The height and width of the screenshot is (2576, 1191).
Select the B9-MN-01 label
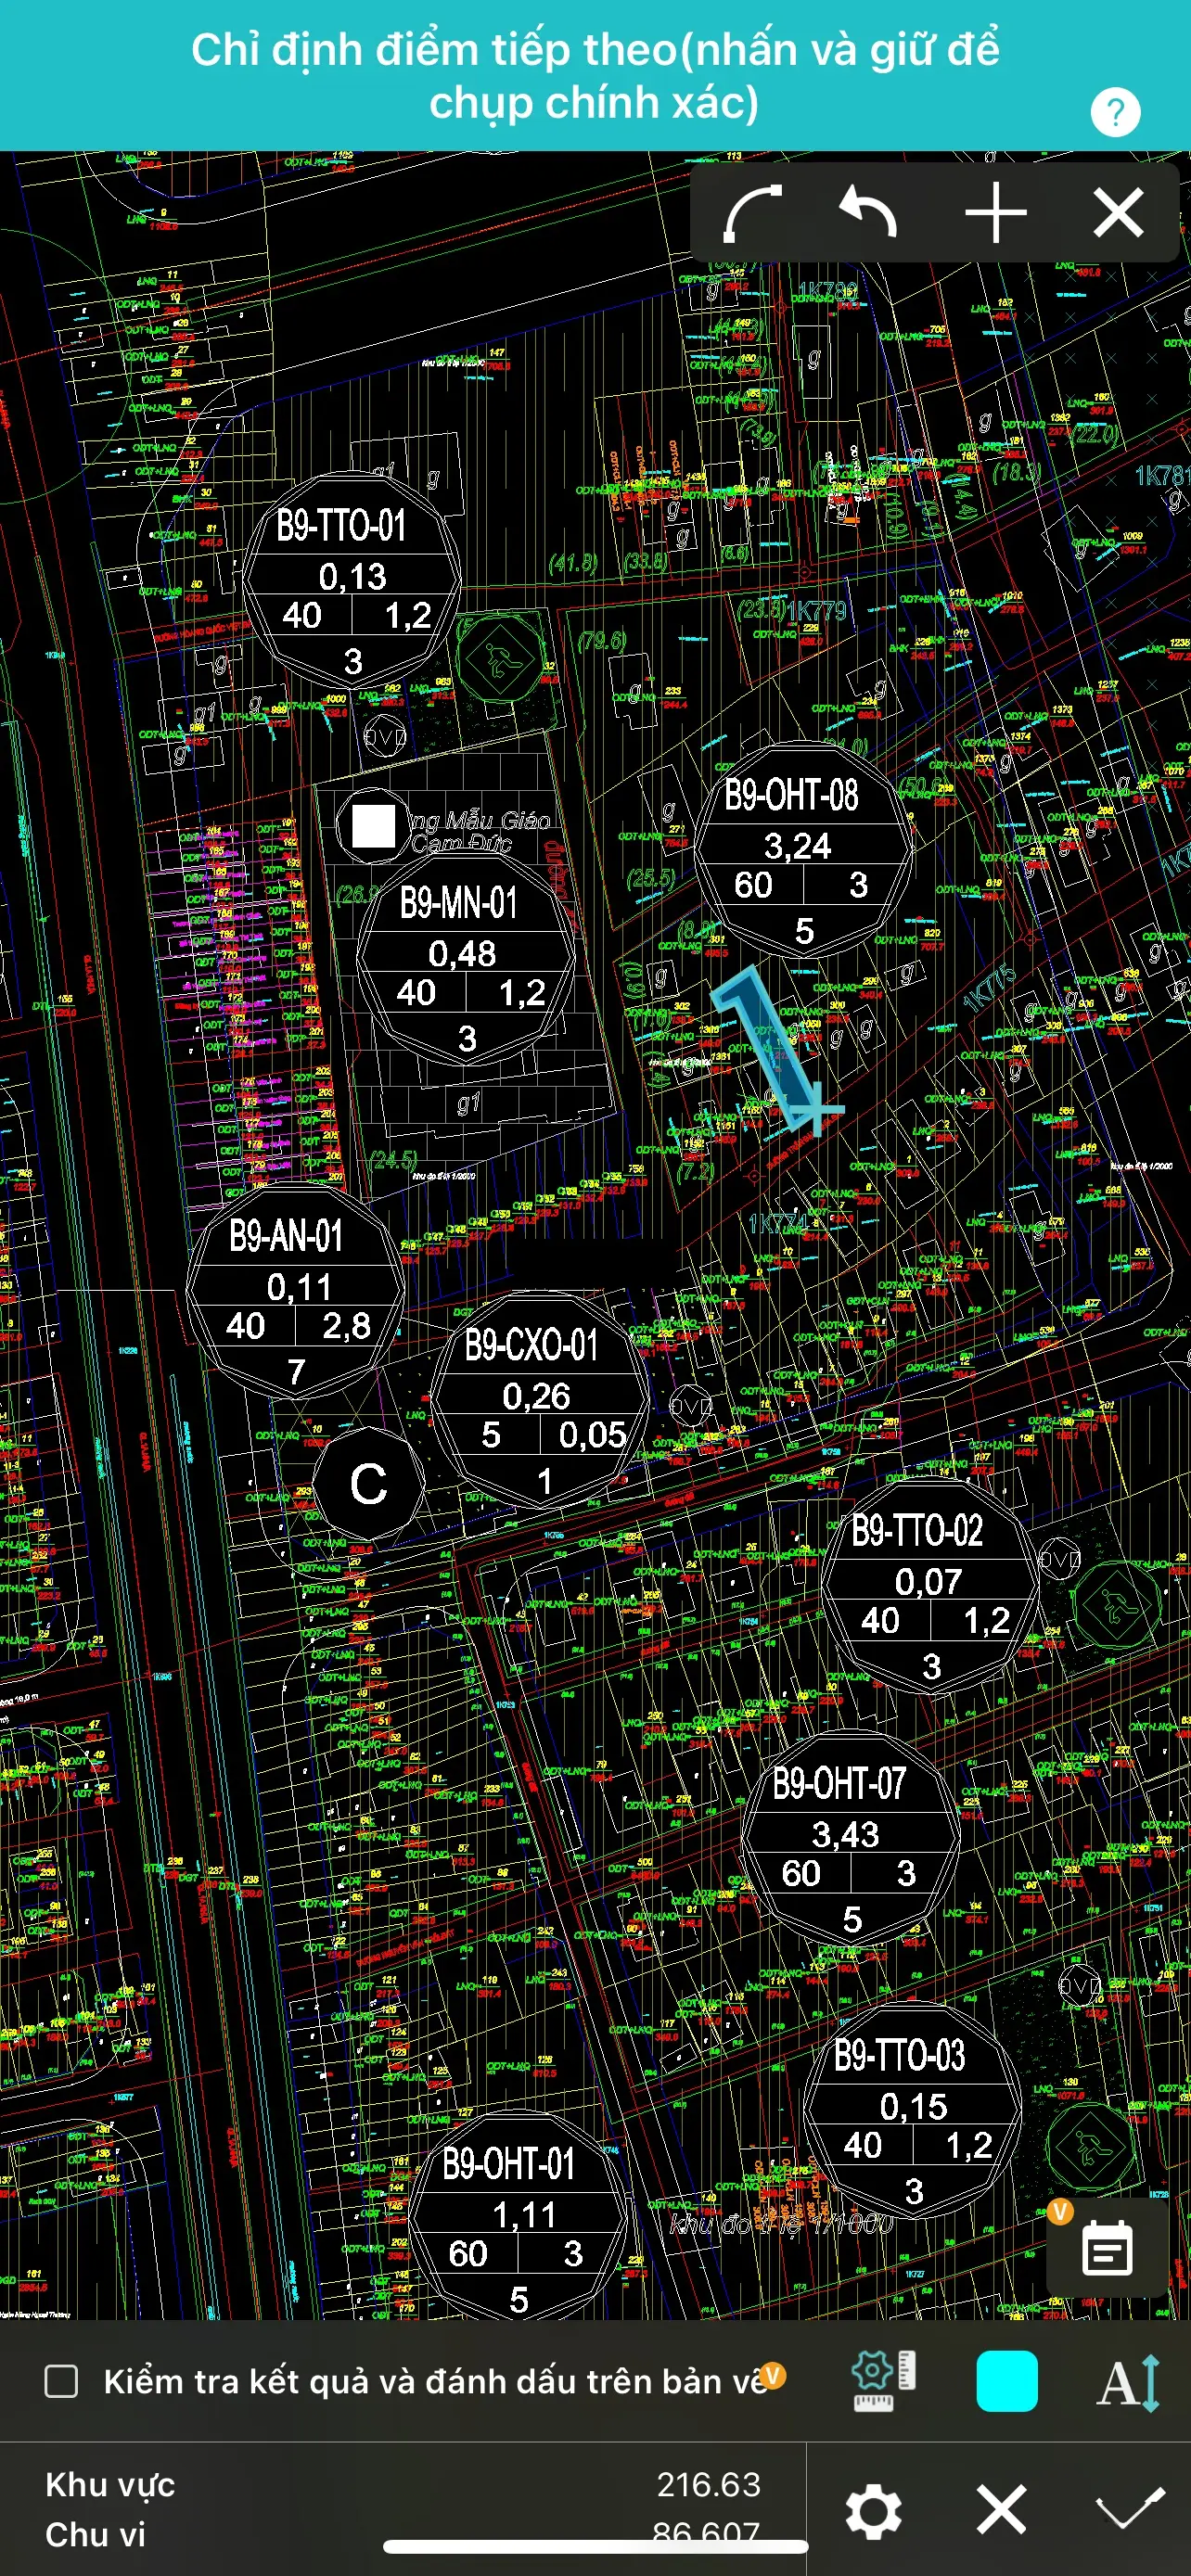pos(459,903)
